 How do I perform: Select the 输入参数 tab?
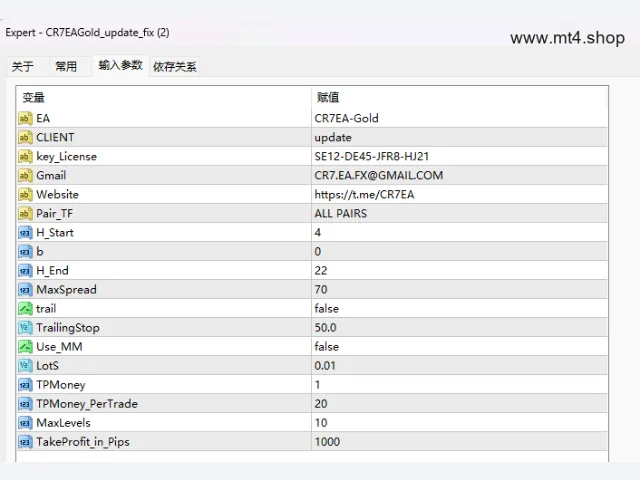(x=120, y=65)
